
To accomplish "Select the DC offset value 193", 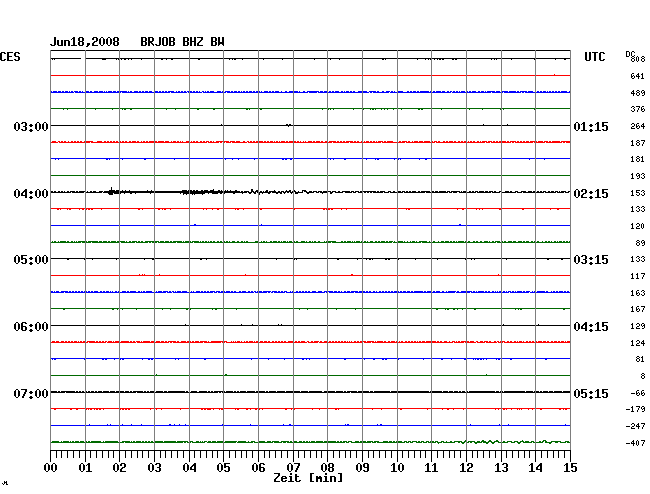I will [x=638, y=177].
